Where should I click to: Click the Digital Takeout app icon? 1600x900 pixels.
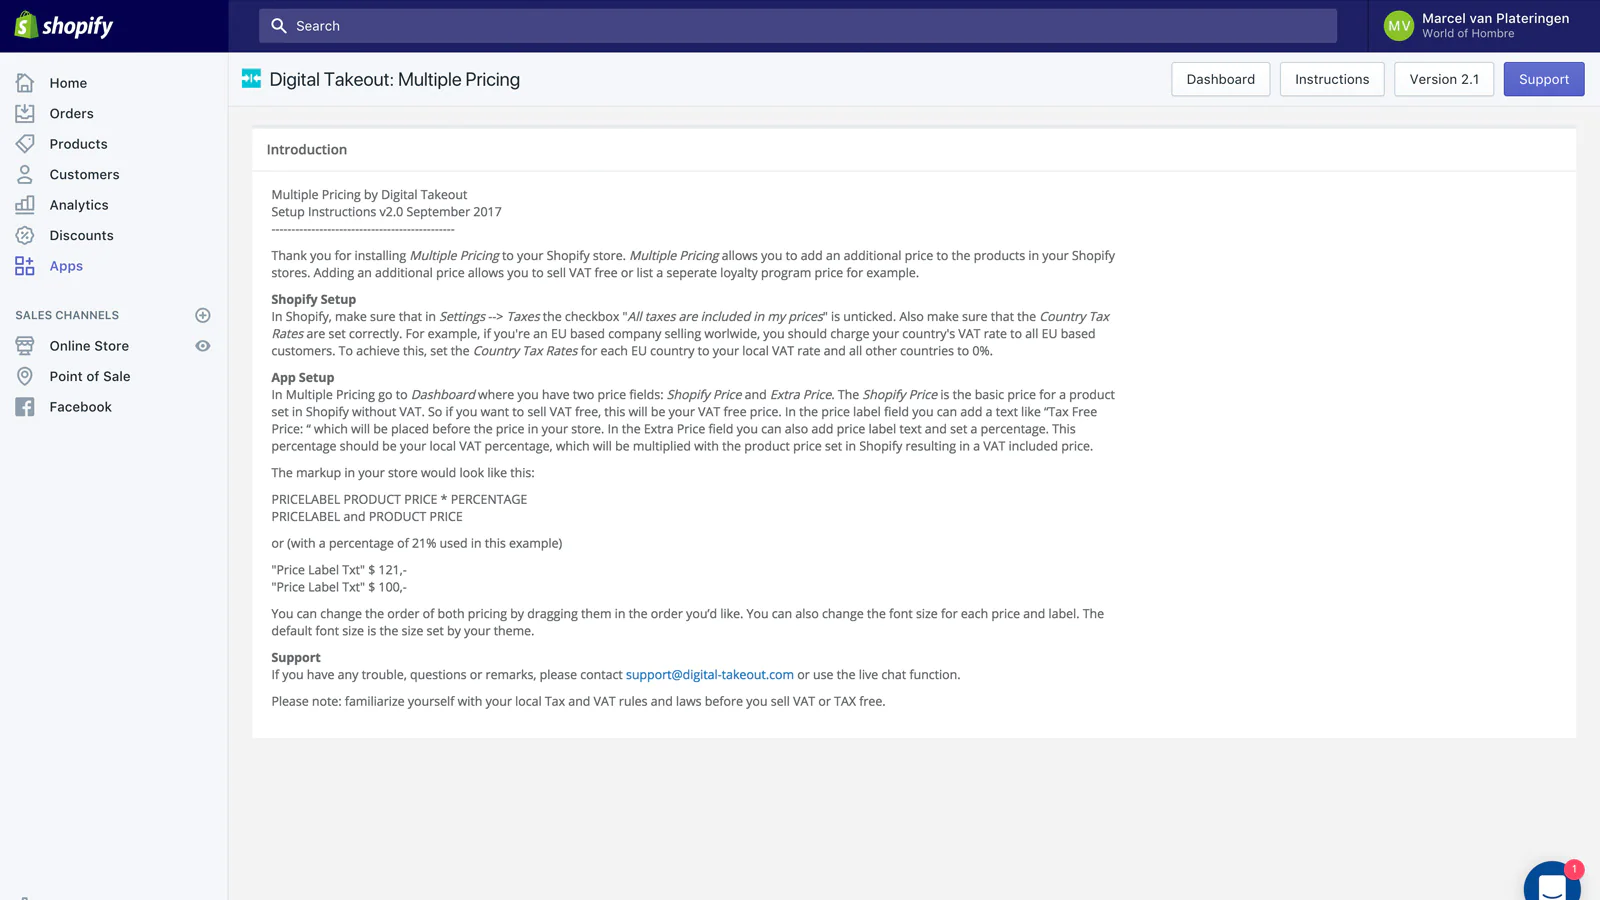click(251, 79)
